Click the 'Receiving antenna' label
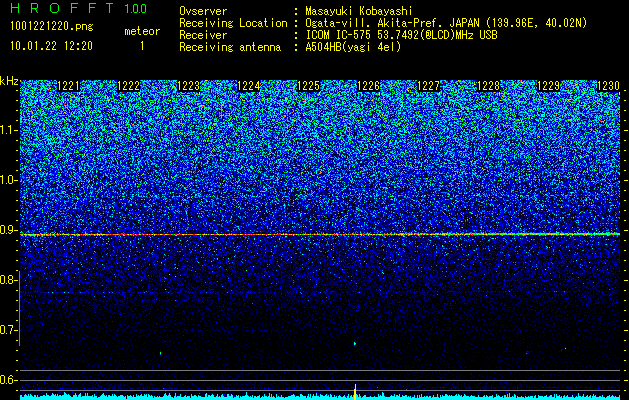The height and width of the screenshot is (400, 629). coord(230,47)
